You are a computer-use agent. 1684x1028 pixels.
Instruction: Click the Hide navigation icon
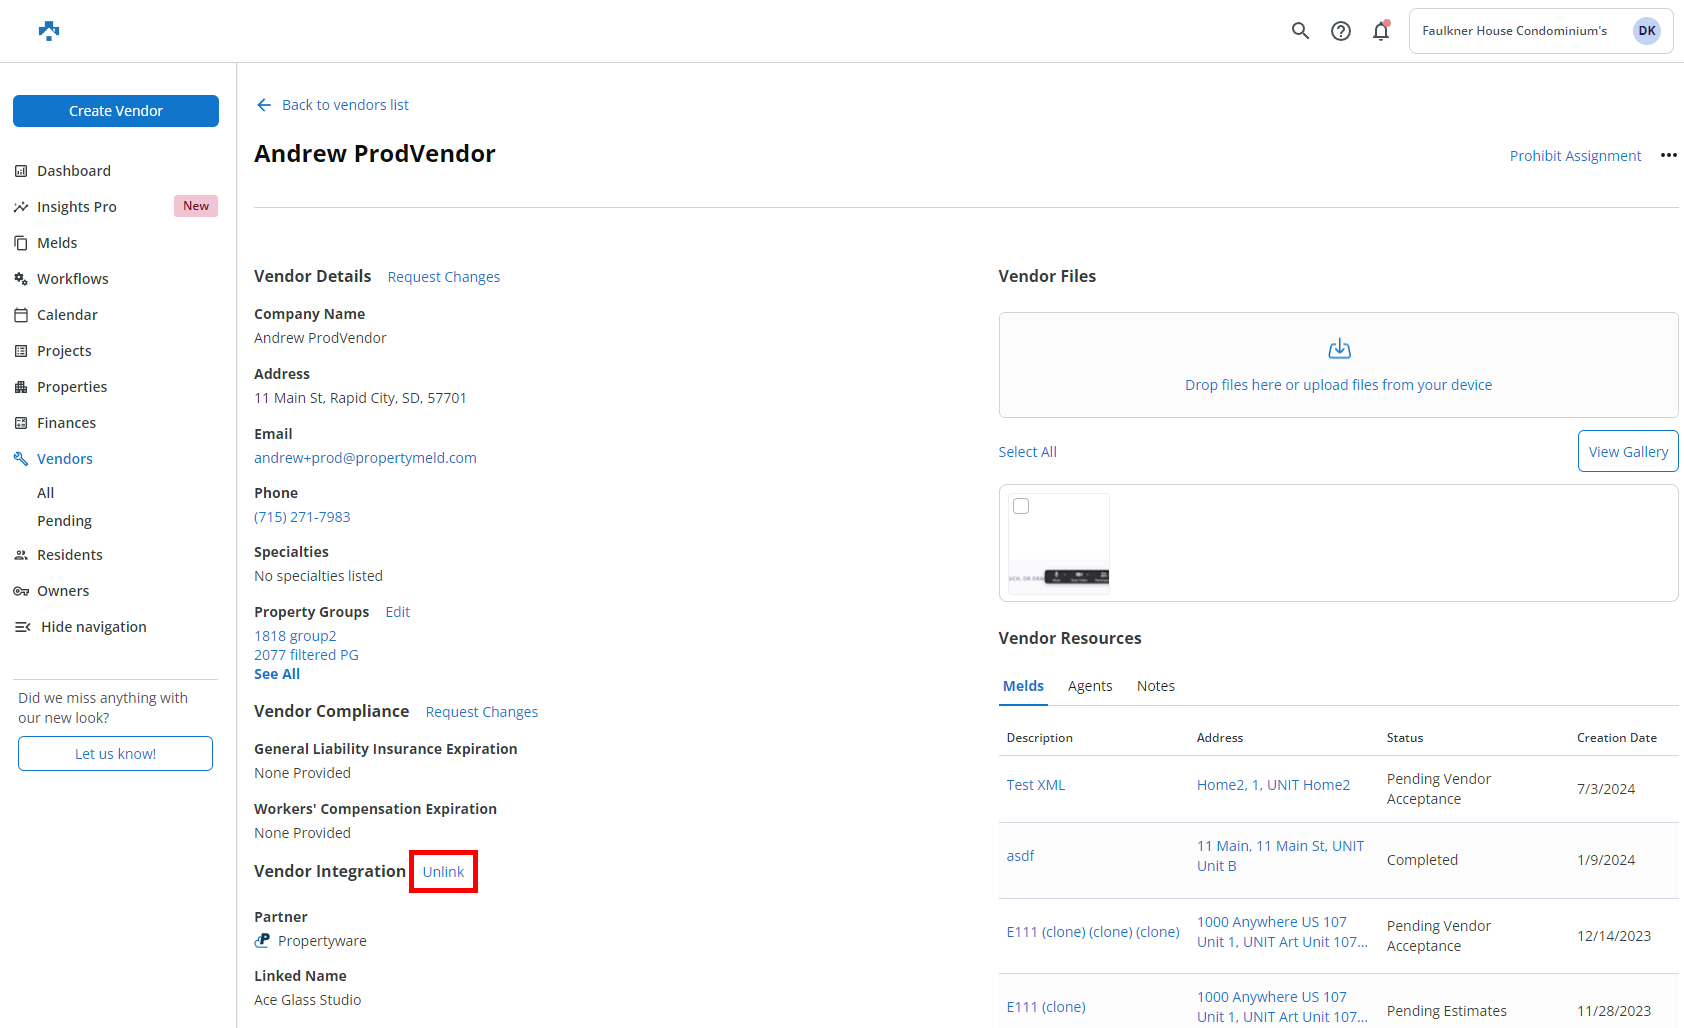(x=22, y=627)
